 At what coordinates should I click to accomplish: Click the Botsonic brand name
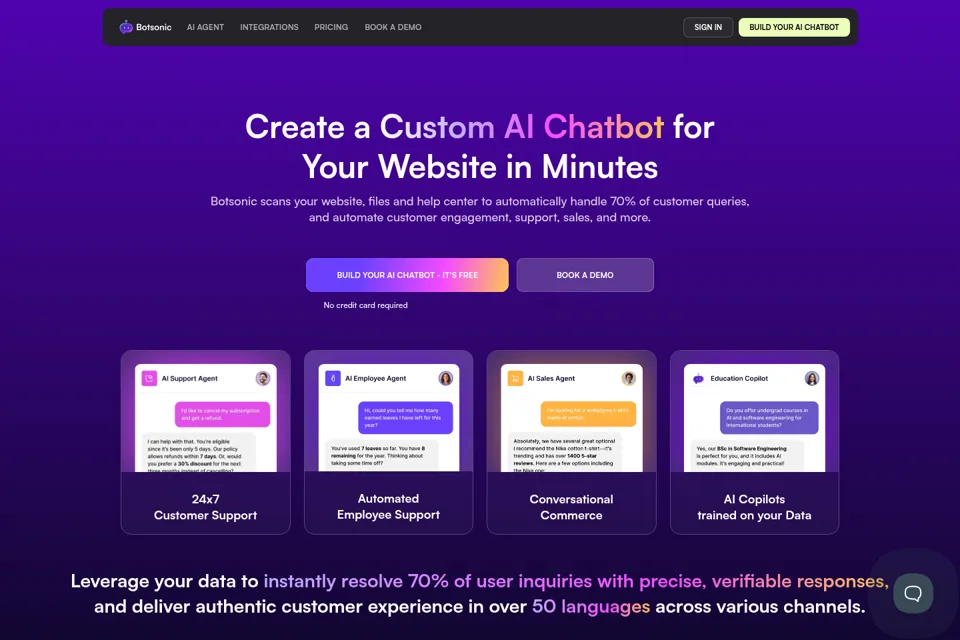154,27
